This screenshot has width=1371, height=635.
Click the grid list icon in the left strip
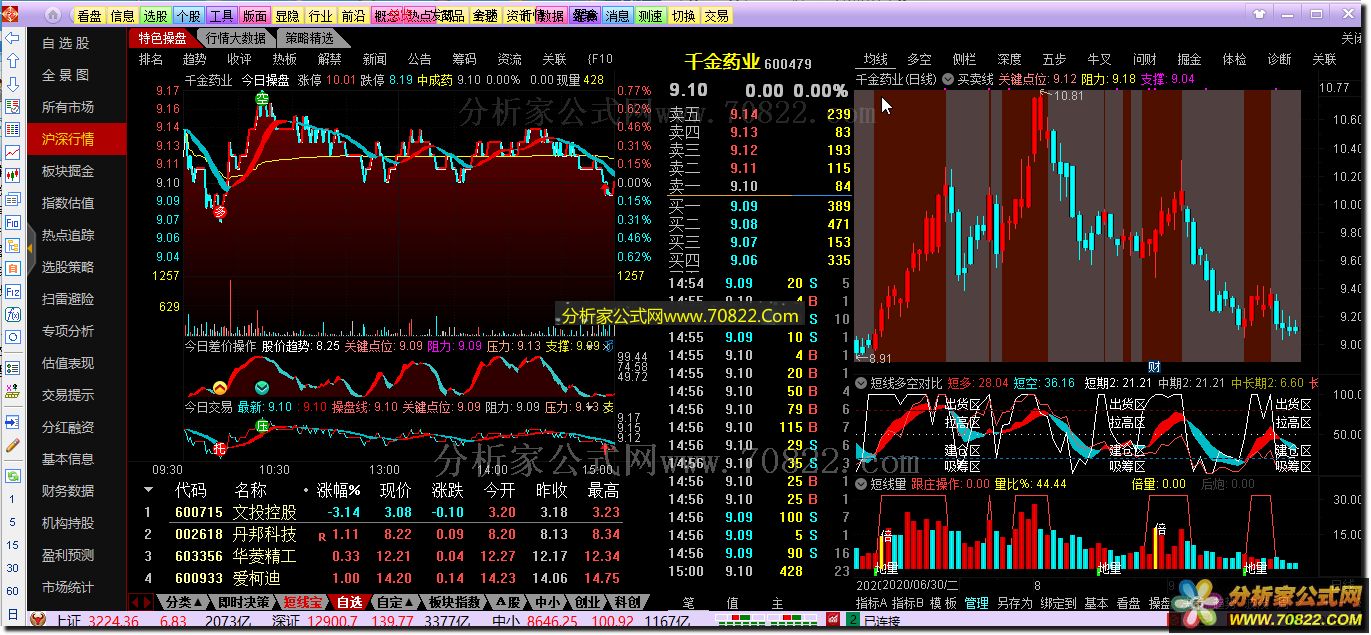[x=13, y=130]
